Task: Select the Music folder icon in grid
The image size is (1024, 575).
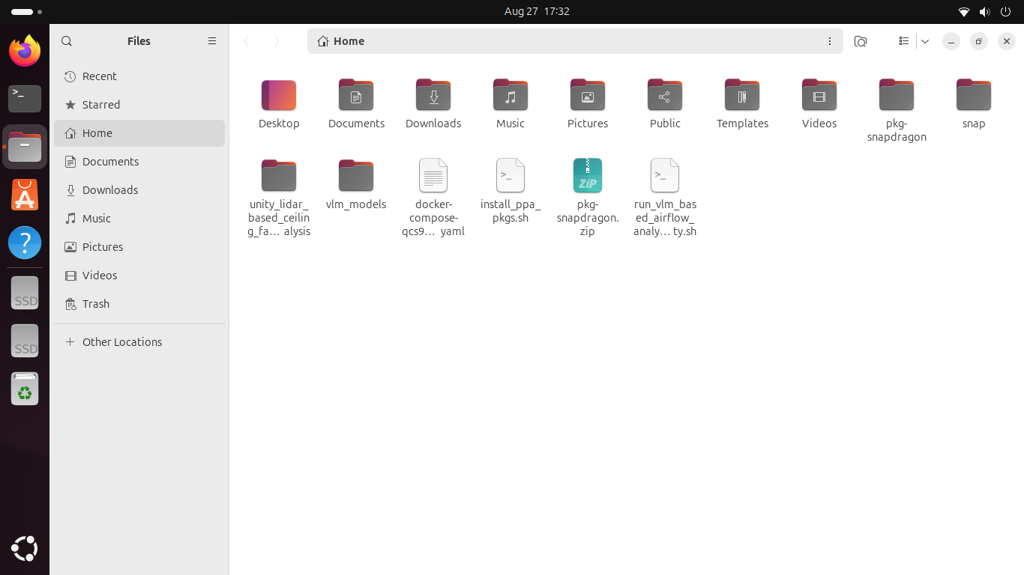Action: tap(510, 95)
